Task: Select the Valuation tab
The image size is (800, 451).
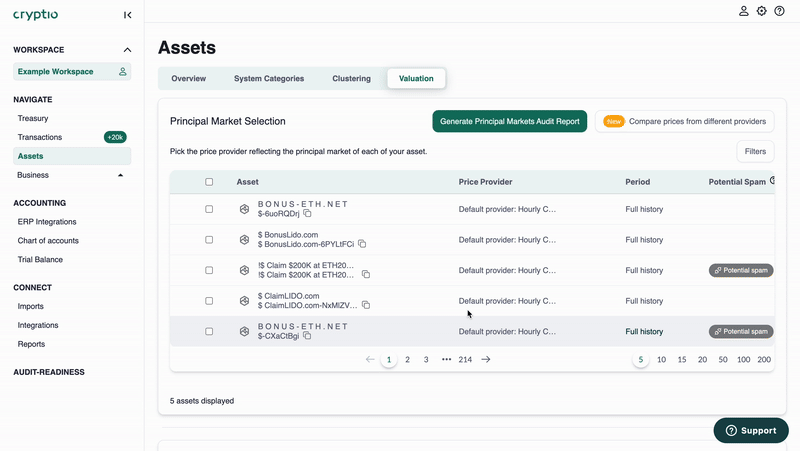Action: click(x=416, y=79)
